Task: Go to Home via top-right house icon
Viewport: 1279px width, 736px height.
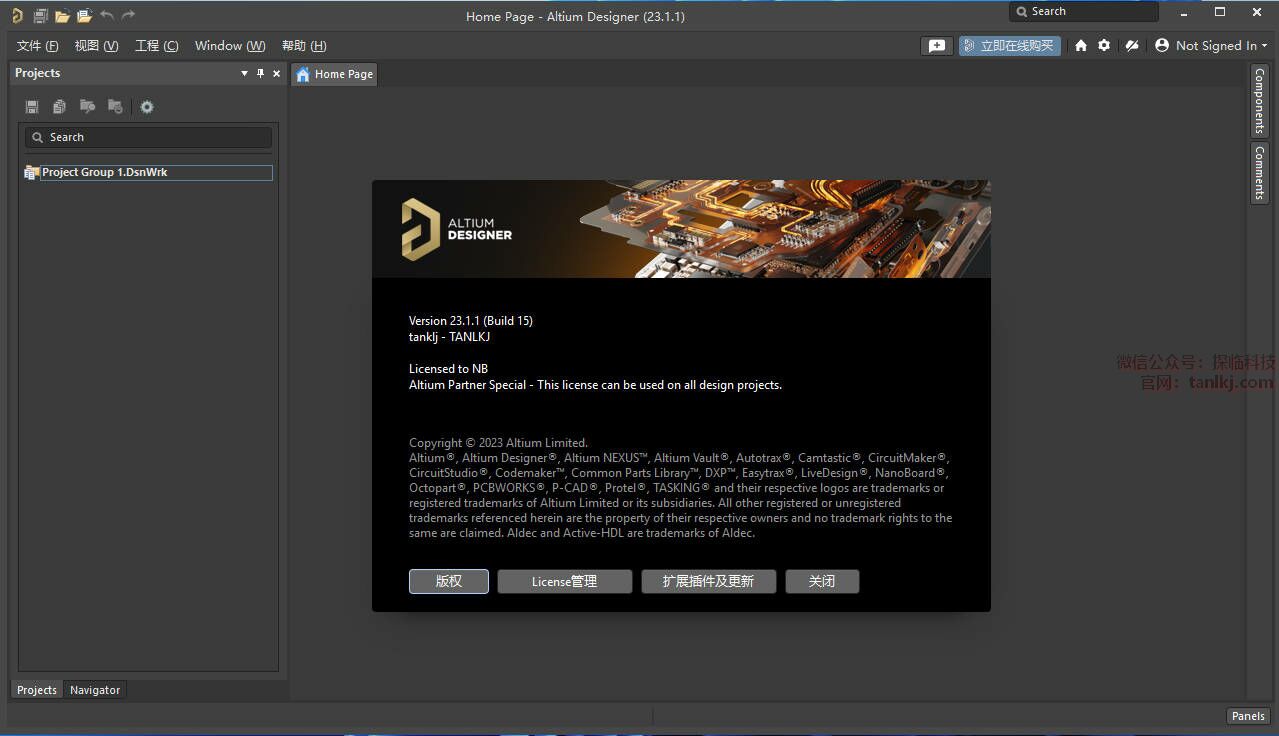Action: point(1081,45)
